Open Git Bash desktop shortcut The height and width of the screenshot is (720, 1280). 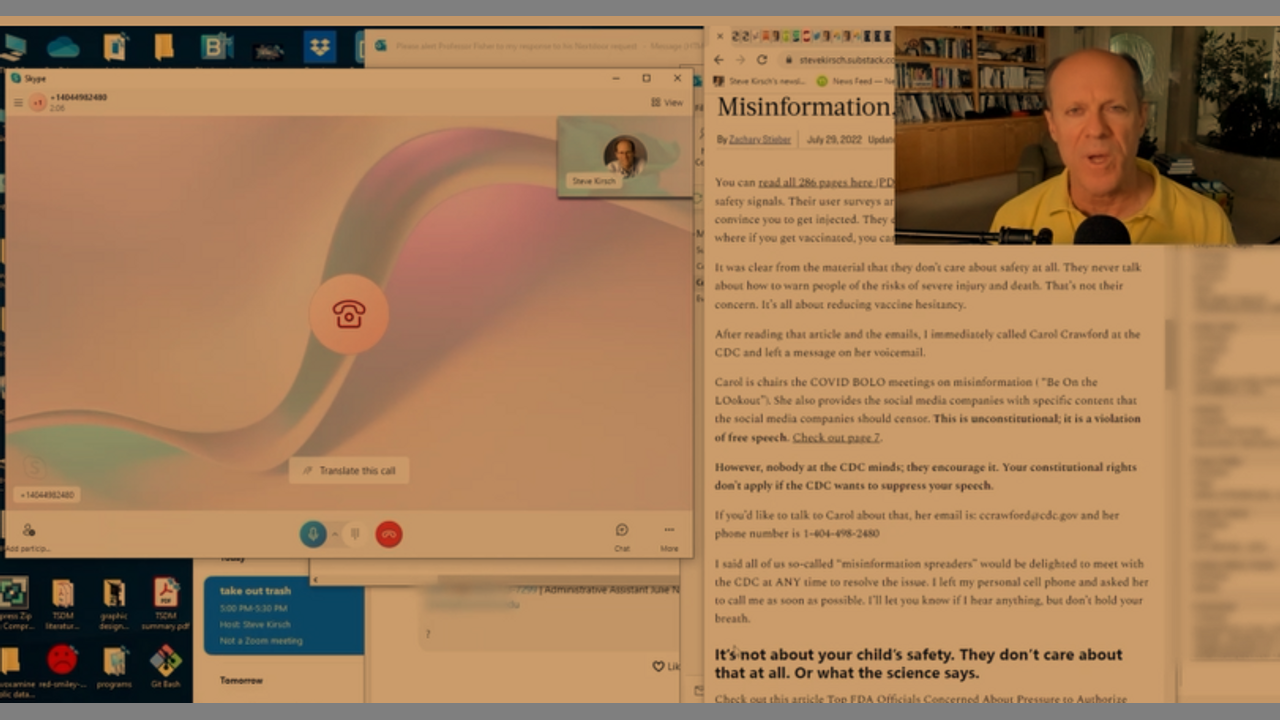click(x=165, y=664)
